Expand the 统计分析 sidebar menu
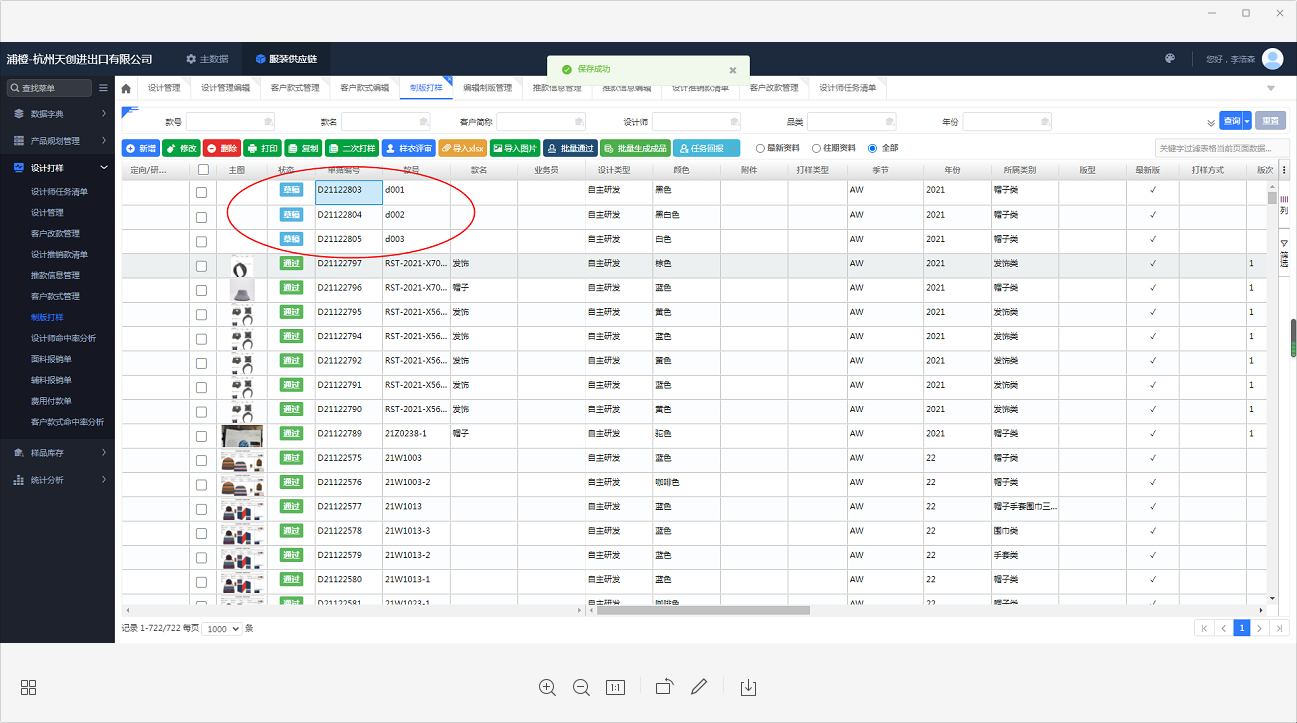The width and height of the screenshot is (1297, 723). click(x=57, y=479)
